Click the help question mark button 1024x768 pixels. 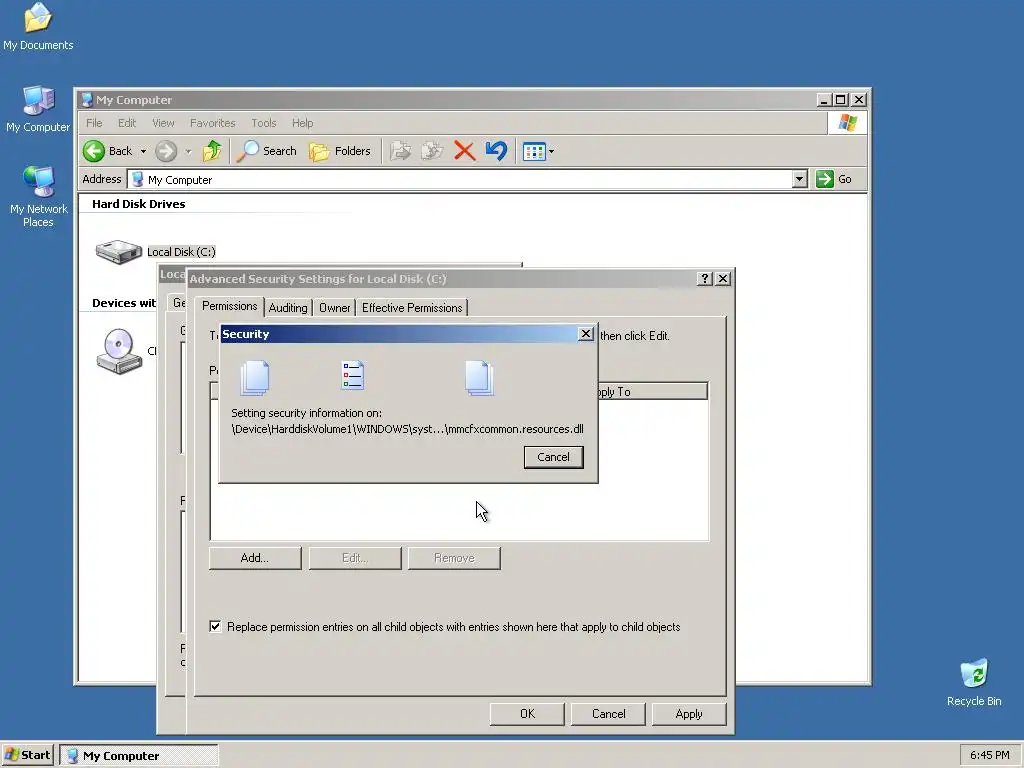(x=704, y=279)
